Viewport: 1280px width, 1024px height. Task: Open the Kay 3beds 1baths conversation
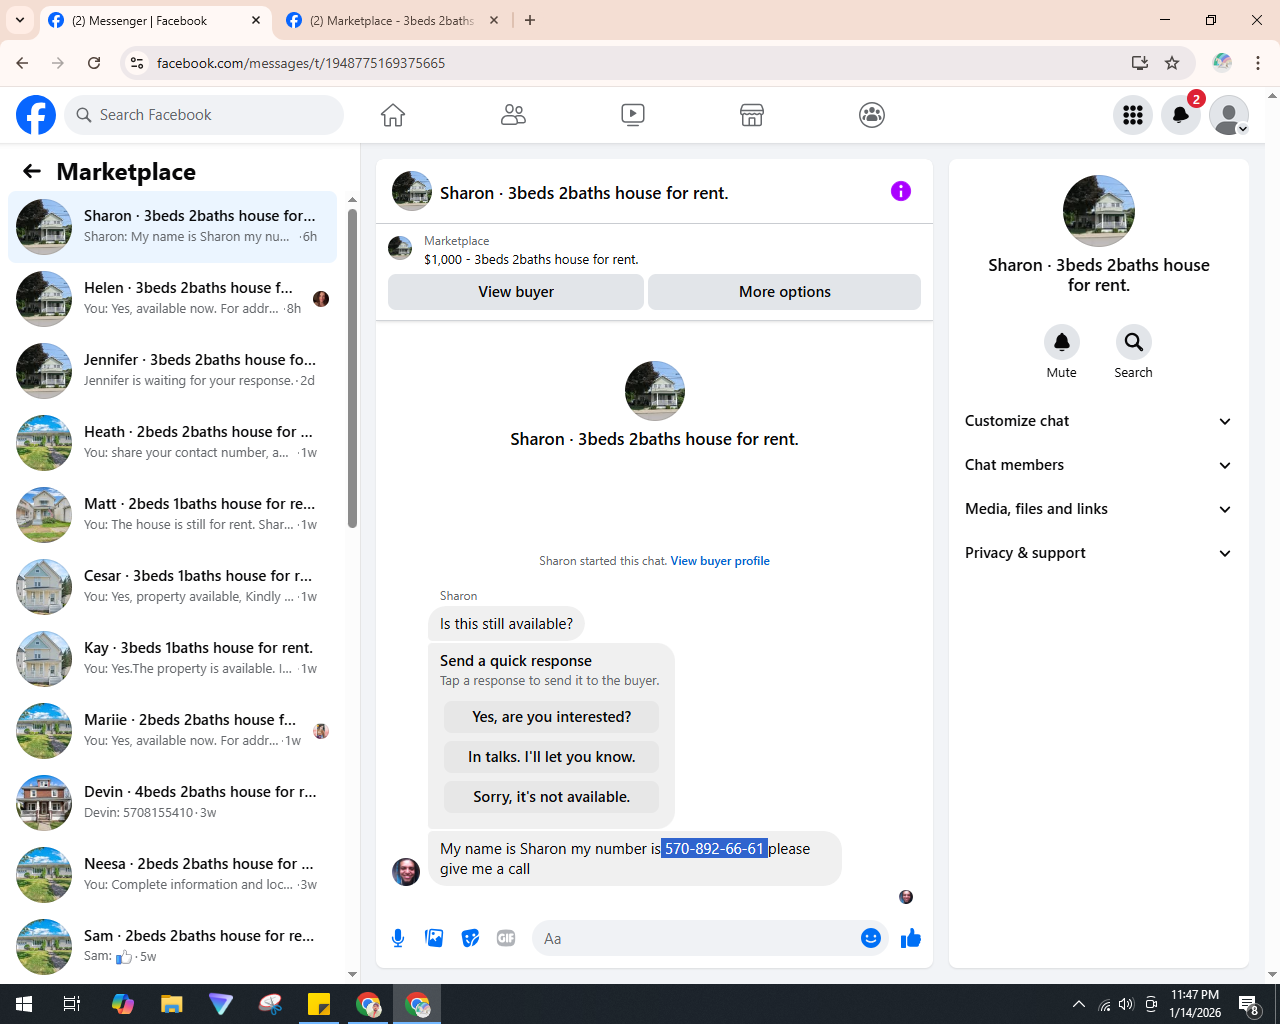[x=172, y=659]
